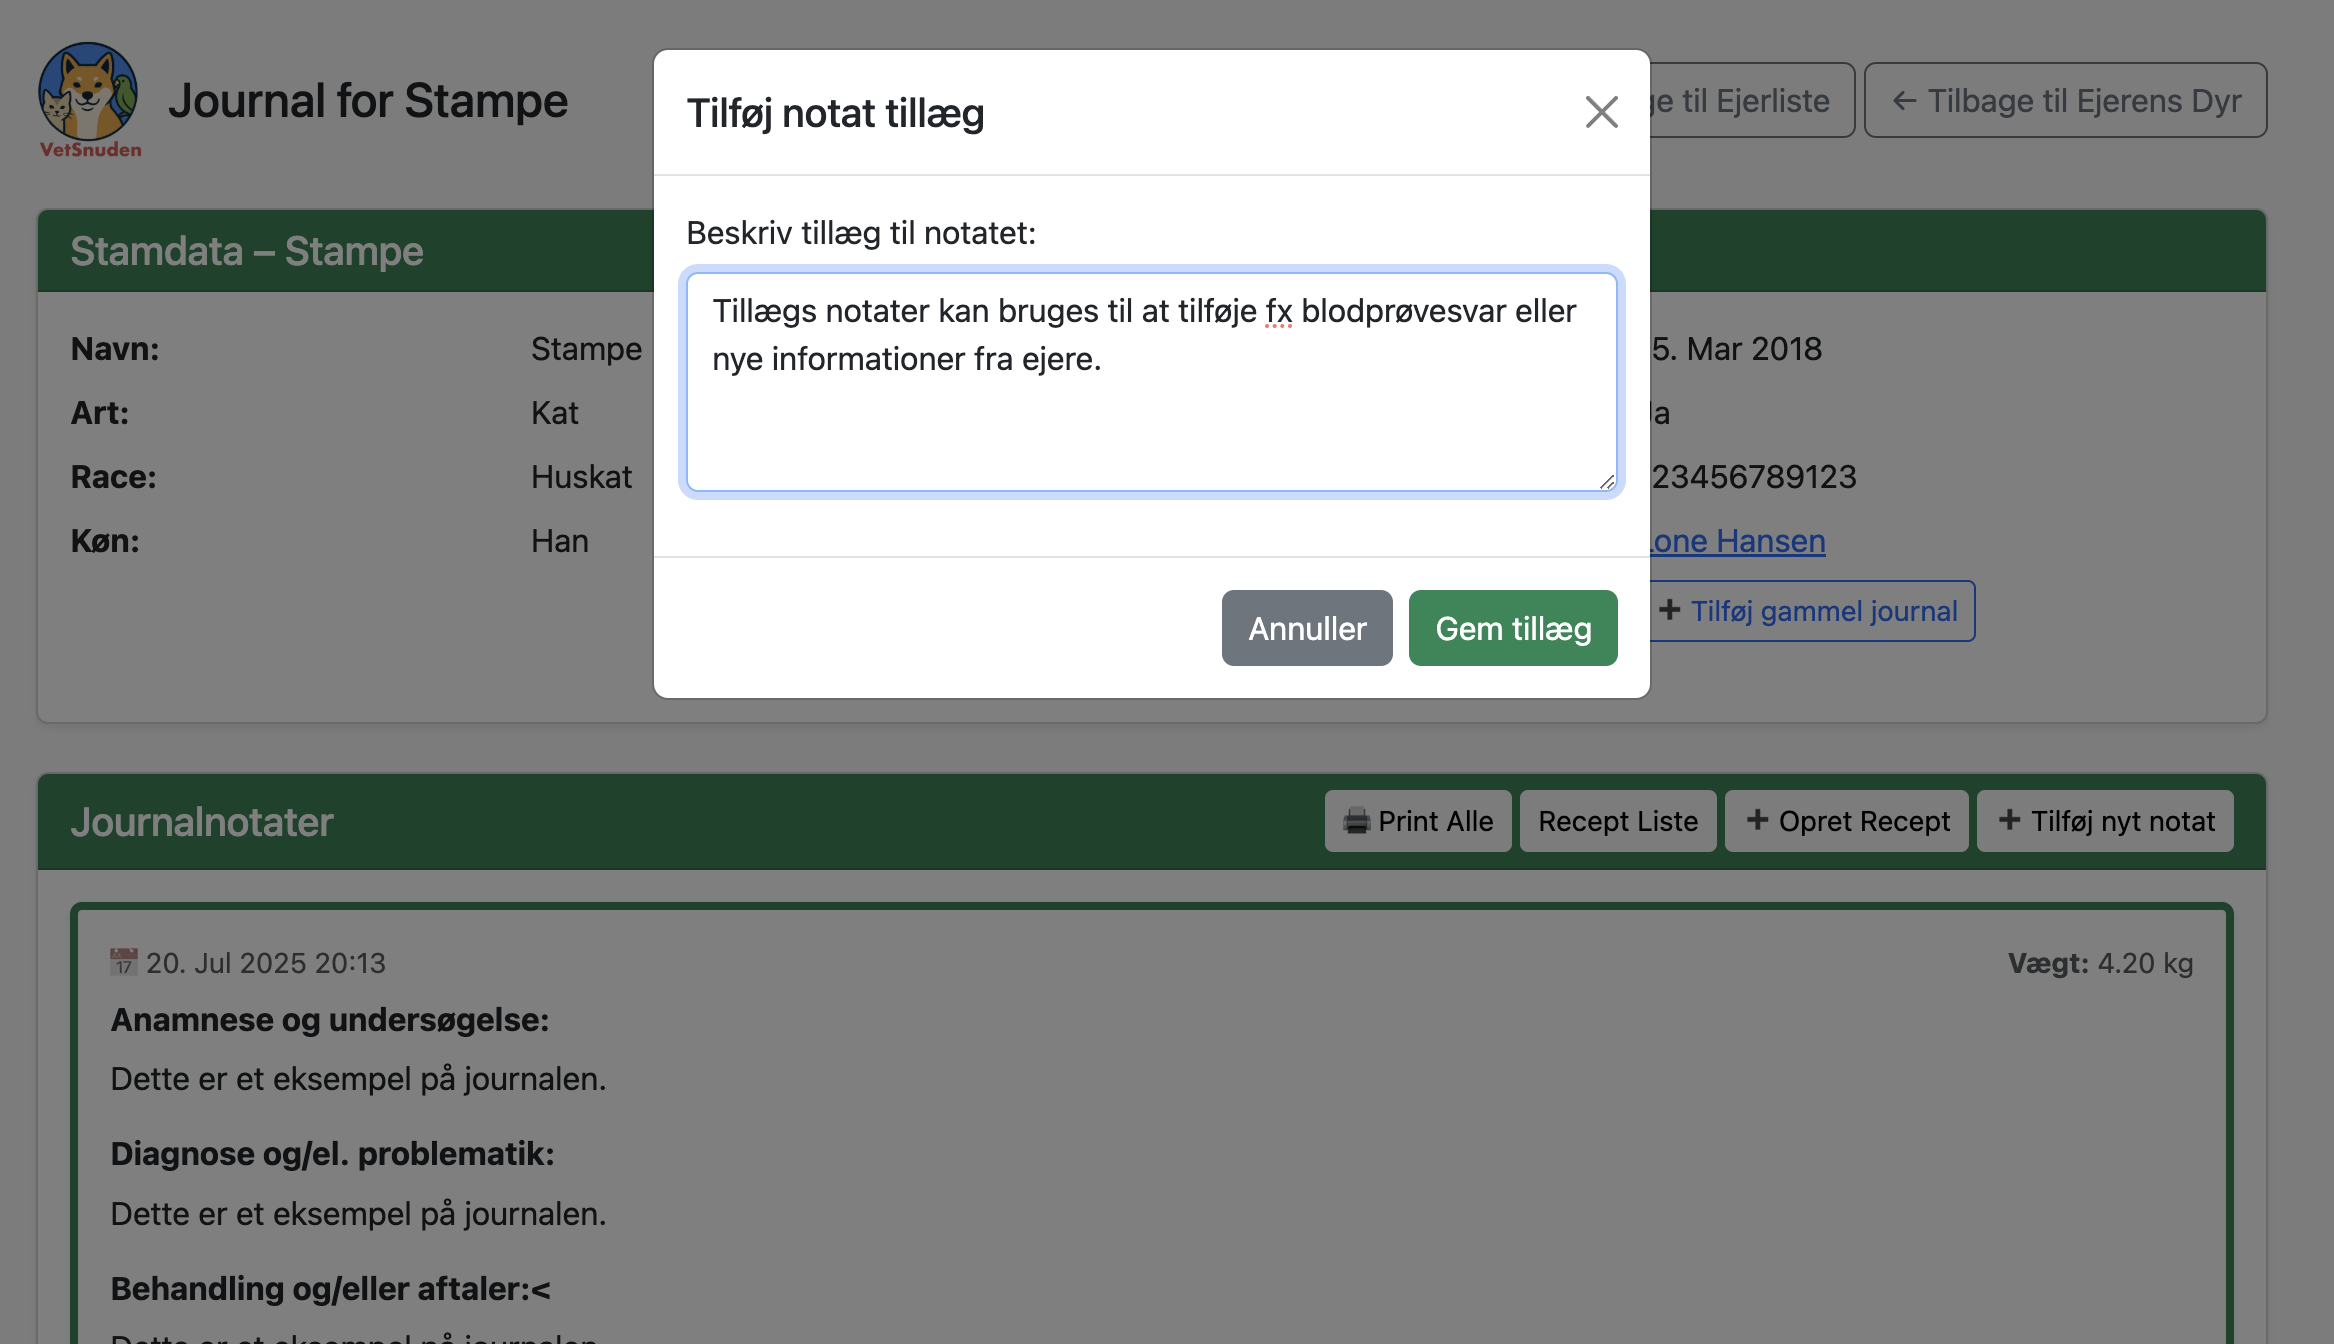Click the misspelled word fx in the textarea
Viewport: 2334px width, 1344px height.
tap(1277, 311)
